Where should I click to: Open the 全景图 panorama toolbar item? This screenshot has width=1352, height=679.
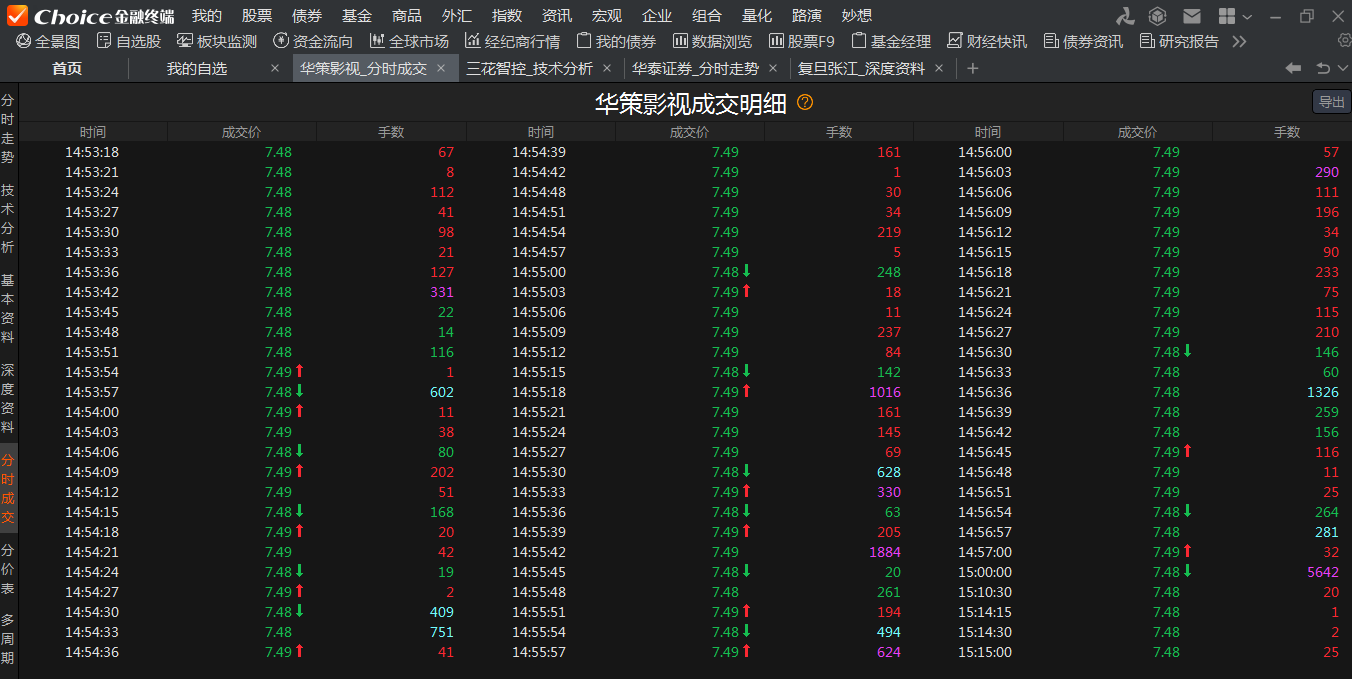pos(47,41)
